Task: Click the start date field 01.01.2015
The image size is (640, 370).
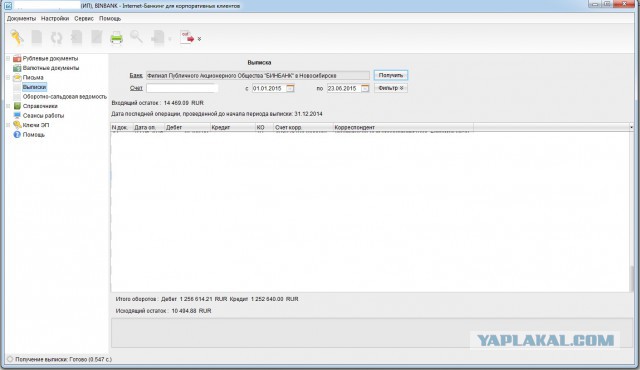Action: (269, 88)
